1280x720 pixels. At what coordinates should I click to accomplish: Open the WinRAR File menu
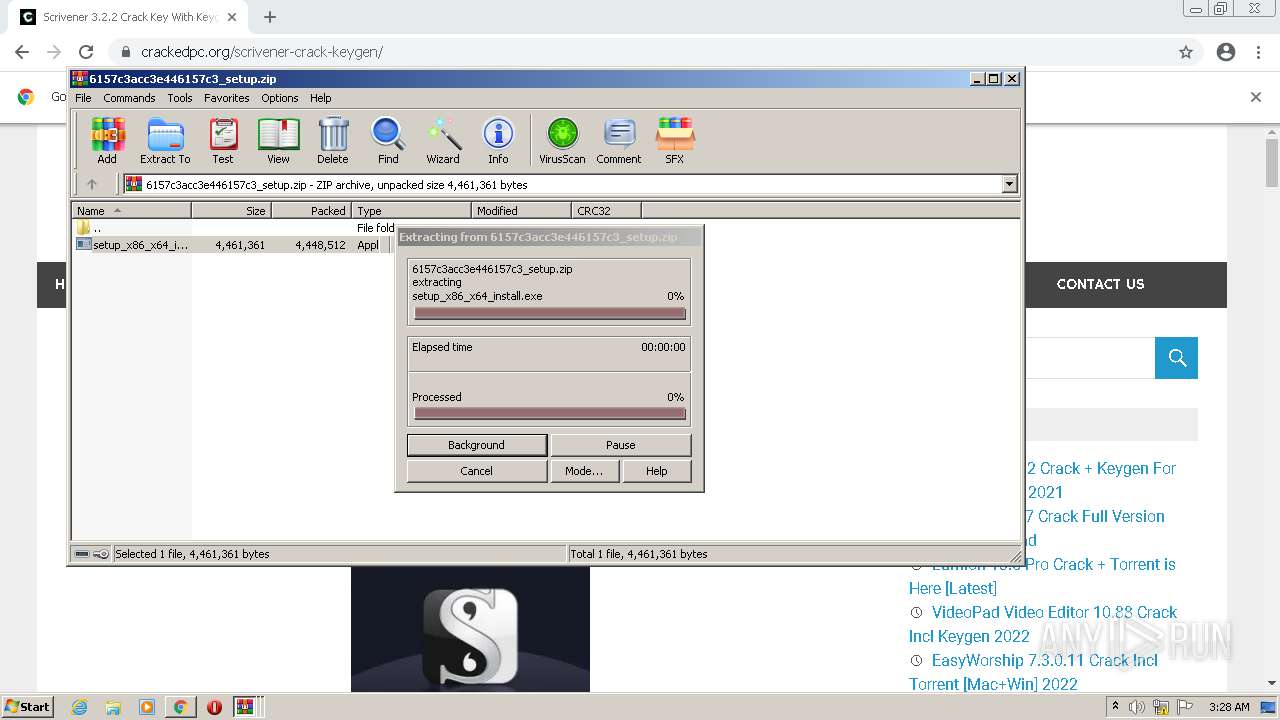point(83,98)
